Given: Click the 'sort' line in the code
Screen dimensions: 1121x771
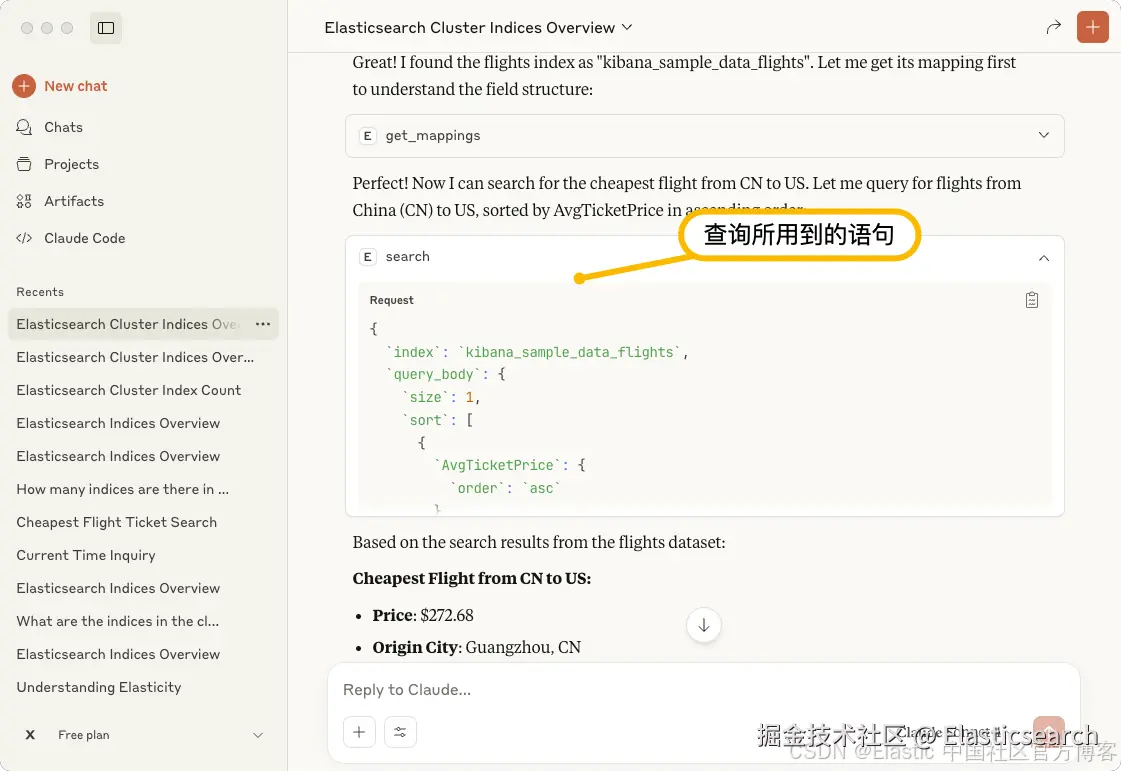Looking at the screenshot, I should (438, 420).
